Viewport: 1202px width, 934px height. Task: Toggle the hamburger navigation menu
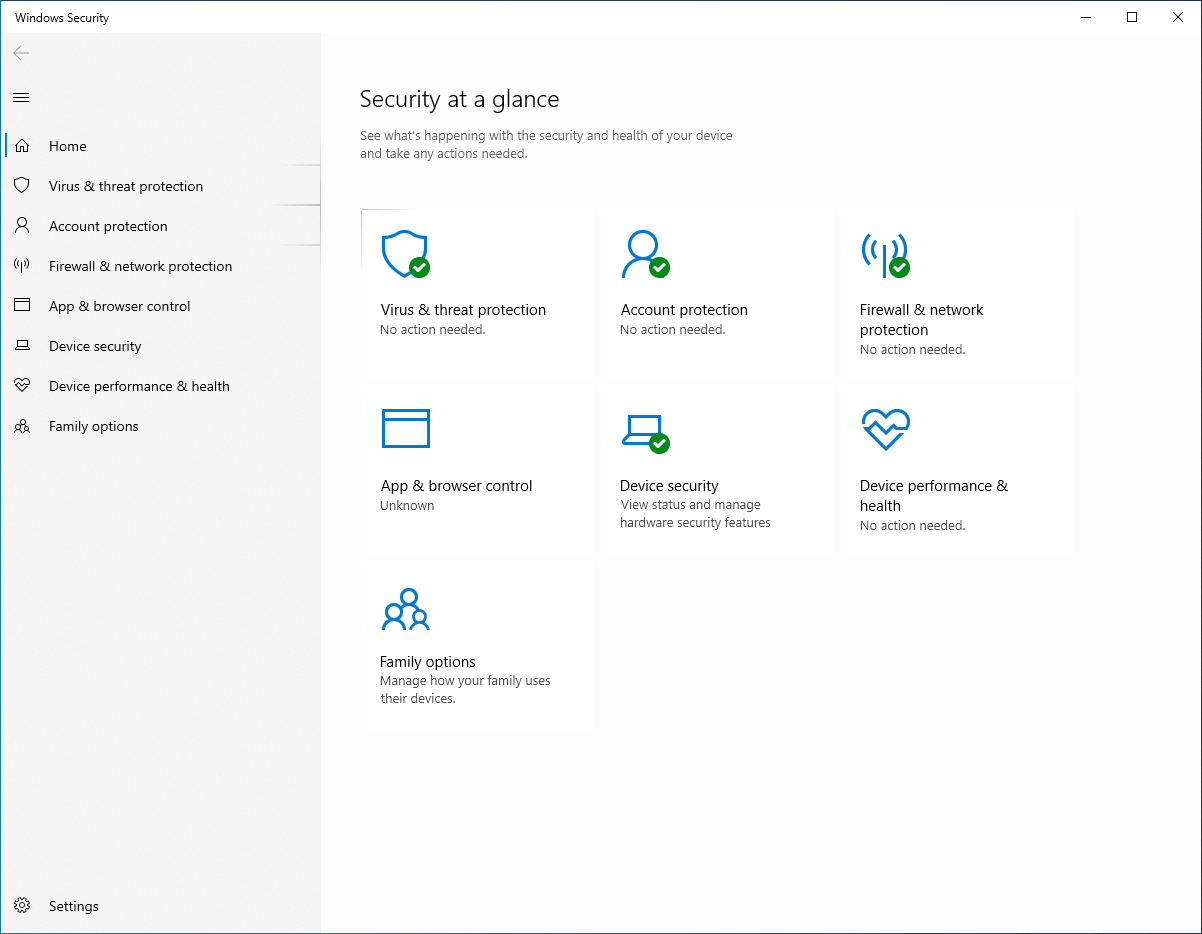[x=21, y=97]
